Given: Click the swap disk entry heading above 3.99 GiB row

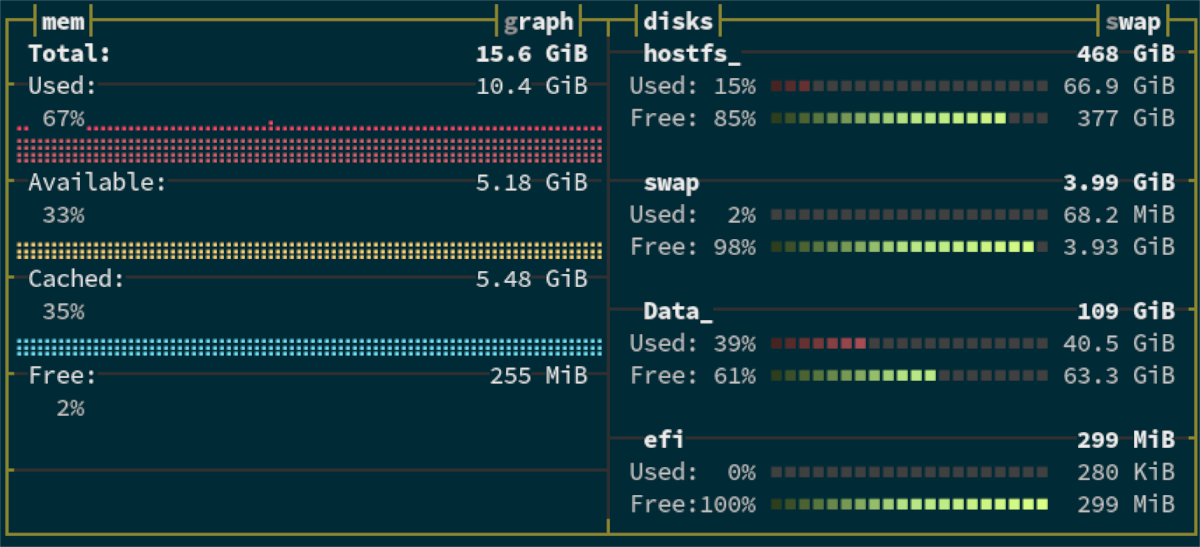Looking at the screenshot, I should [671, 183].
